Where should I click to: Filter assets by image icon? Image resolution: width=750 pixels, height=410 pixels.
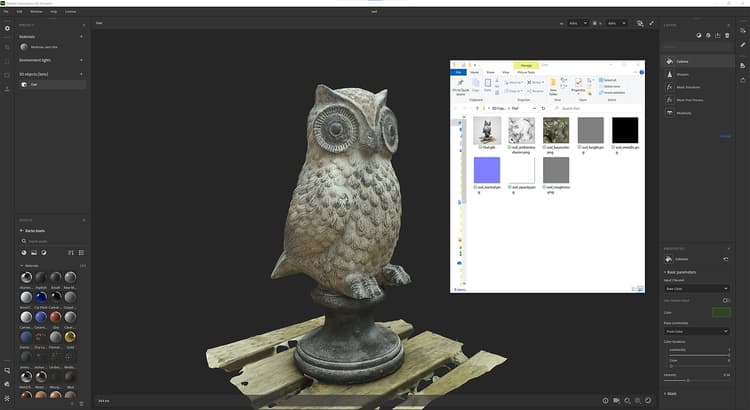pyautogui.click(x=34, y=253)
